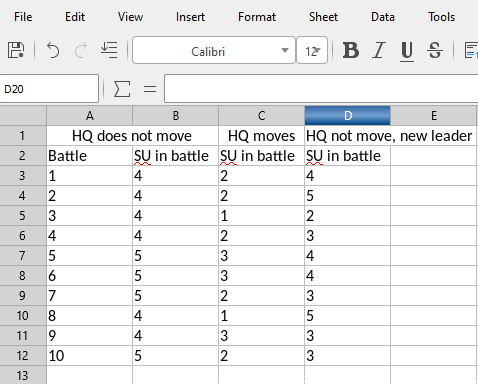The height and width of the screenshot is (384, 478).
Task: Click cell B7 containing 5
Action: pos(175,256)
